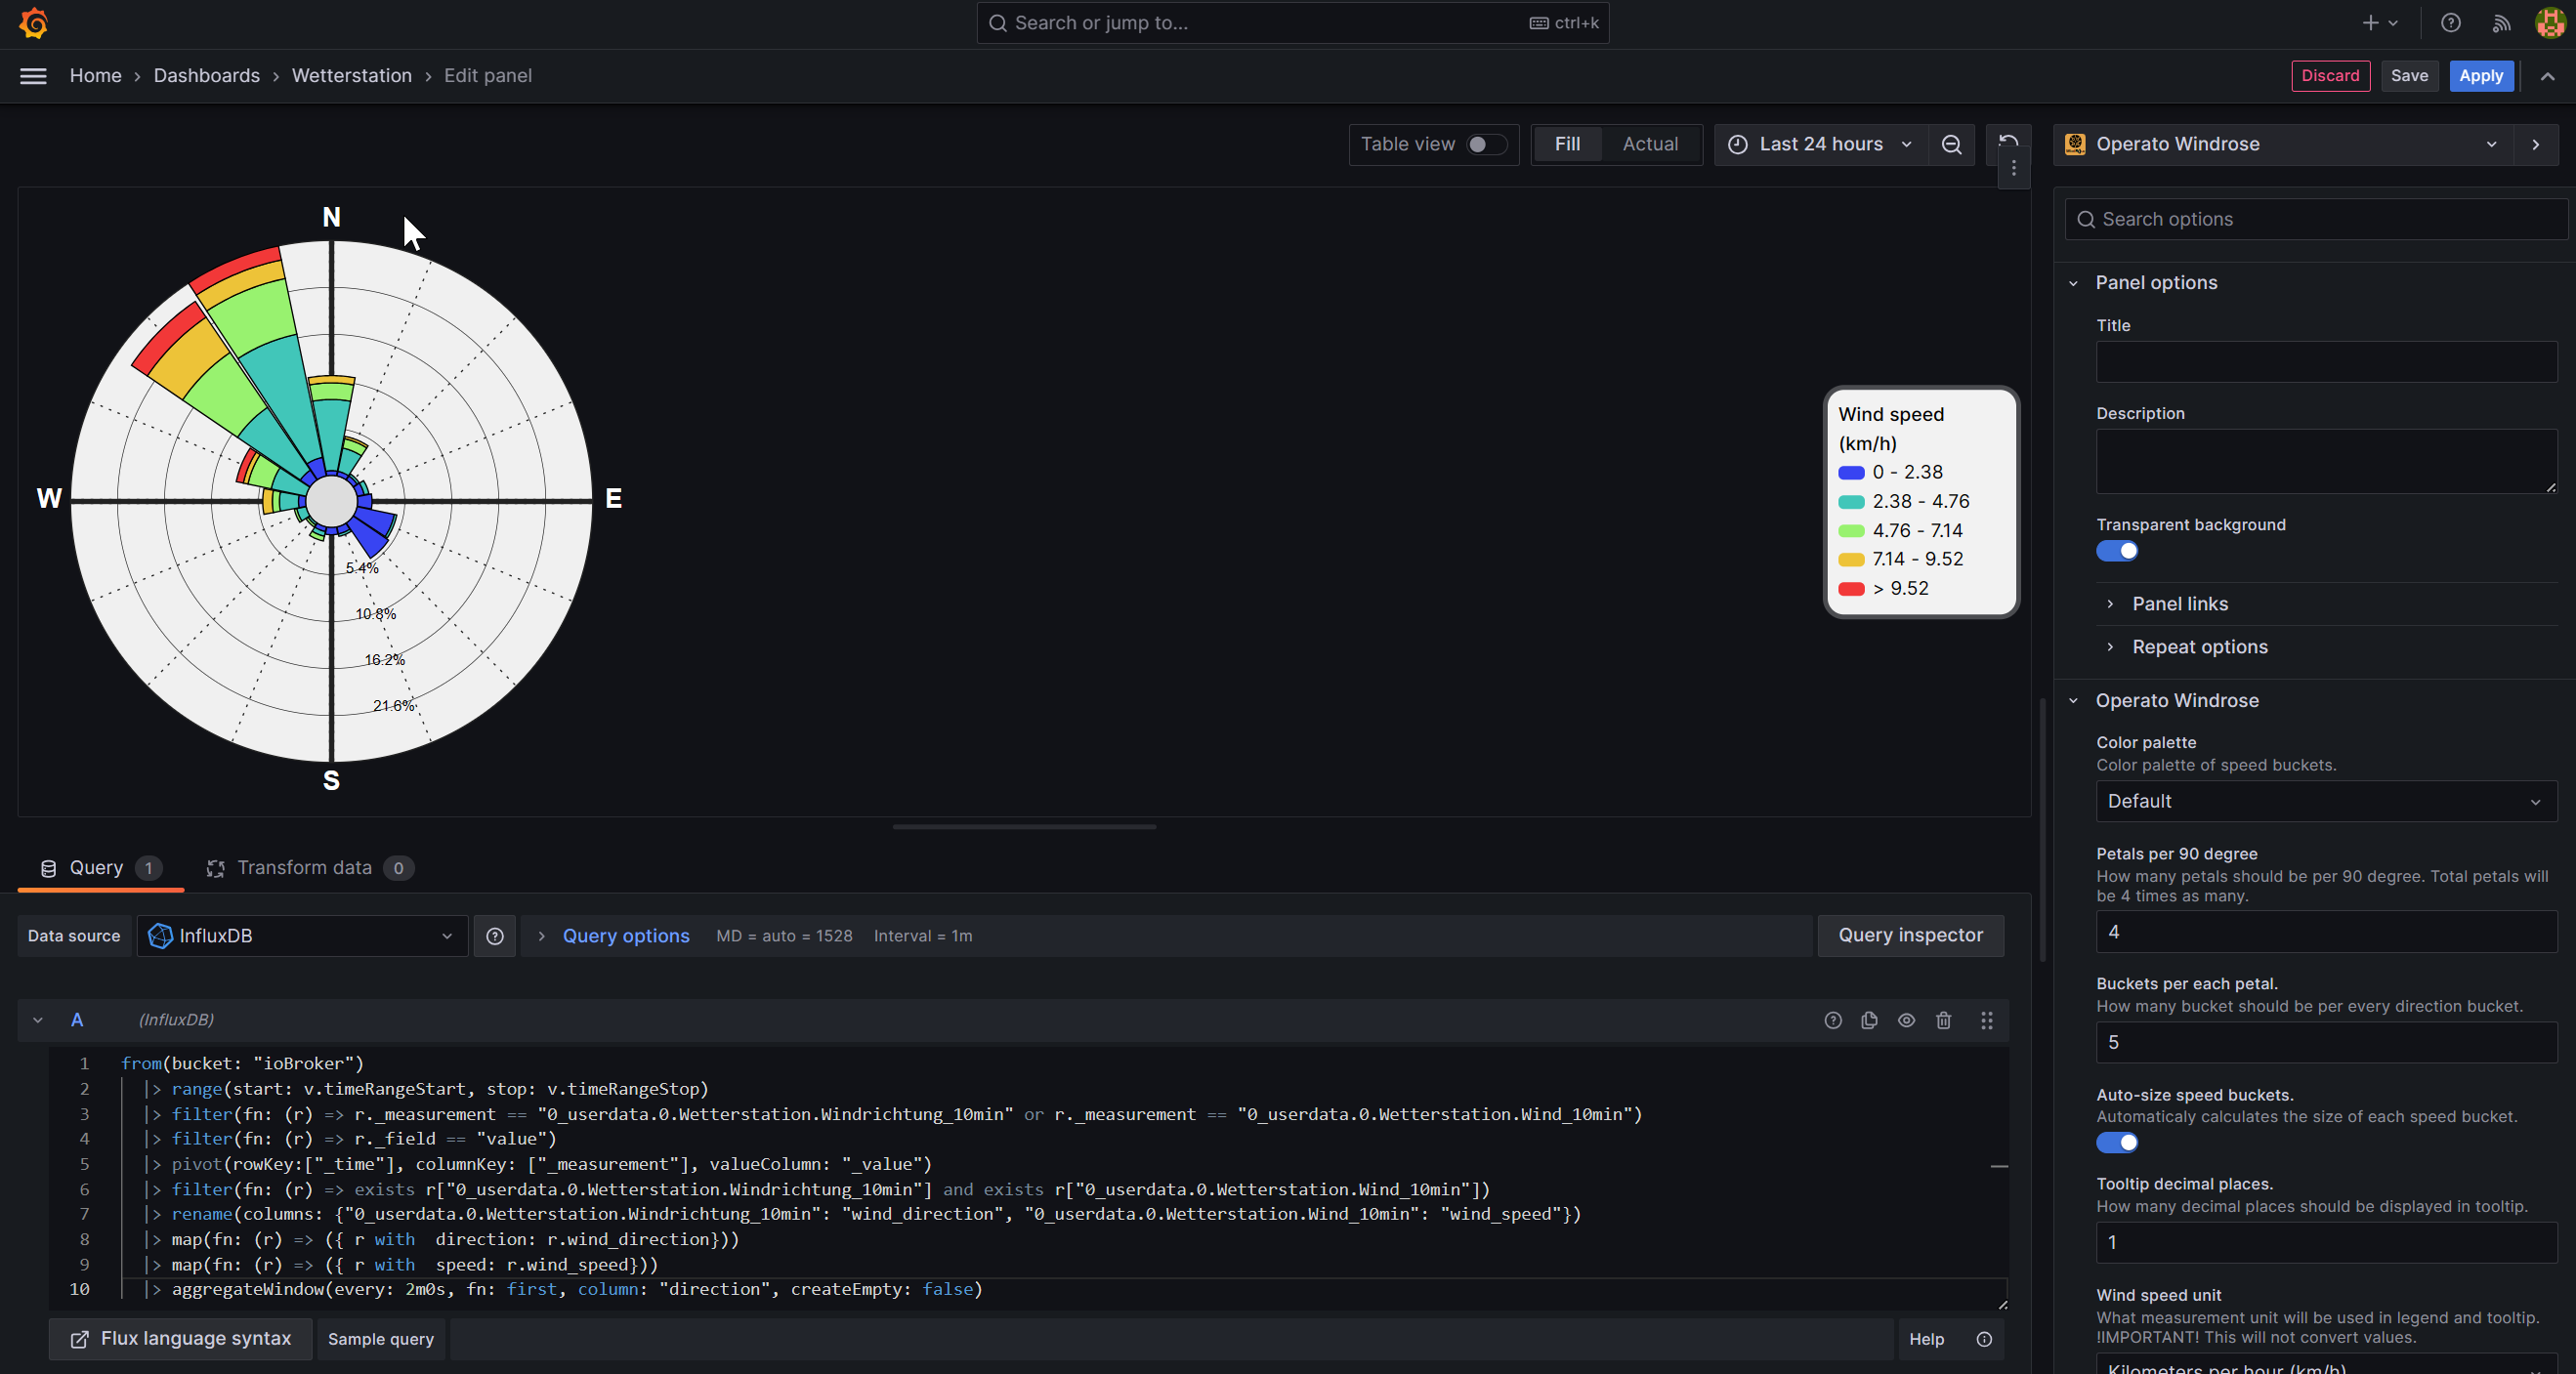Image resolution: width=2576 pixels, height=1374 pixels.
Task: Click the red legend swatch for > 9.52
Action: point(1850,589)
